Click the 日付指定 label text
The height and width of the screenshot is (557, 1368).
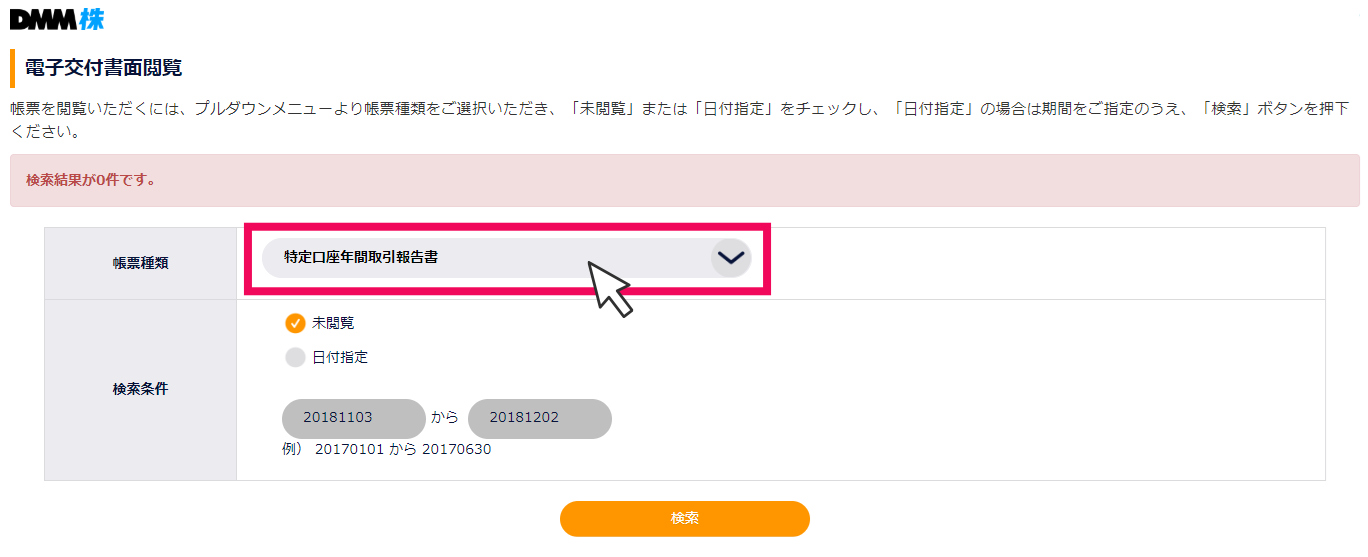coord(340,357)
